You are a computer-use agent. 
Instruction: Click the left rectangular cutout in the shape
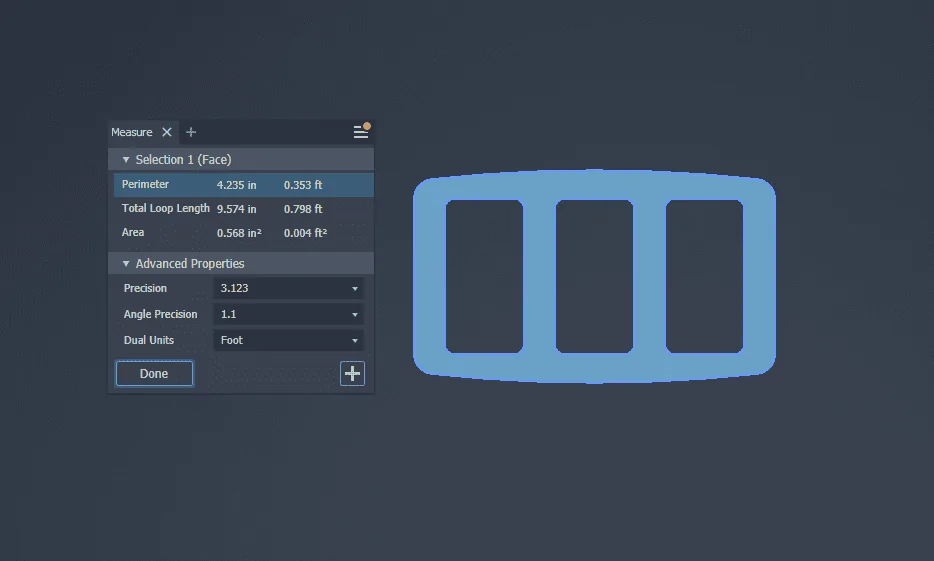pyautogui.click(x=484, y=276)
